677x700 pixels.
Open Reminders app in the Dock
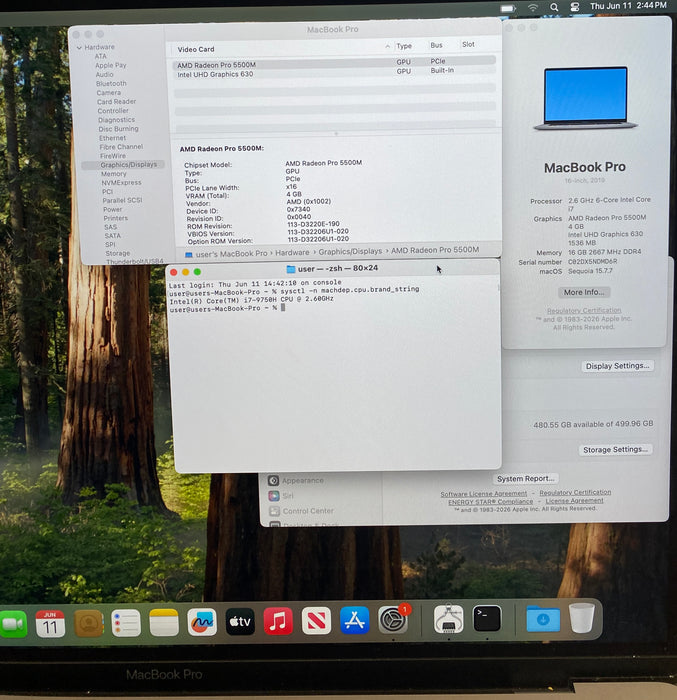point(126,622)
